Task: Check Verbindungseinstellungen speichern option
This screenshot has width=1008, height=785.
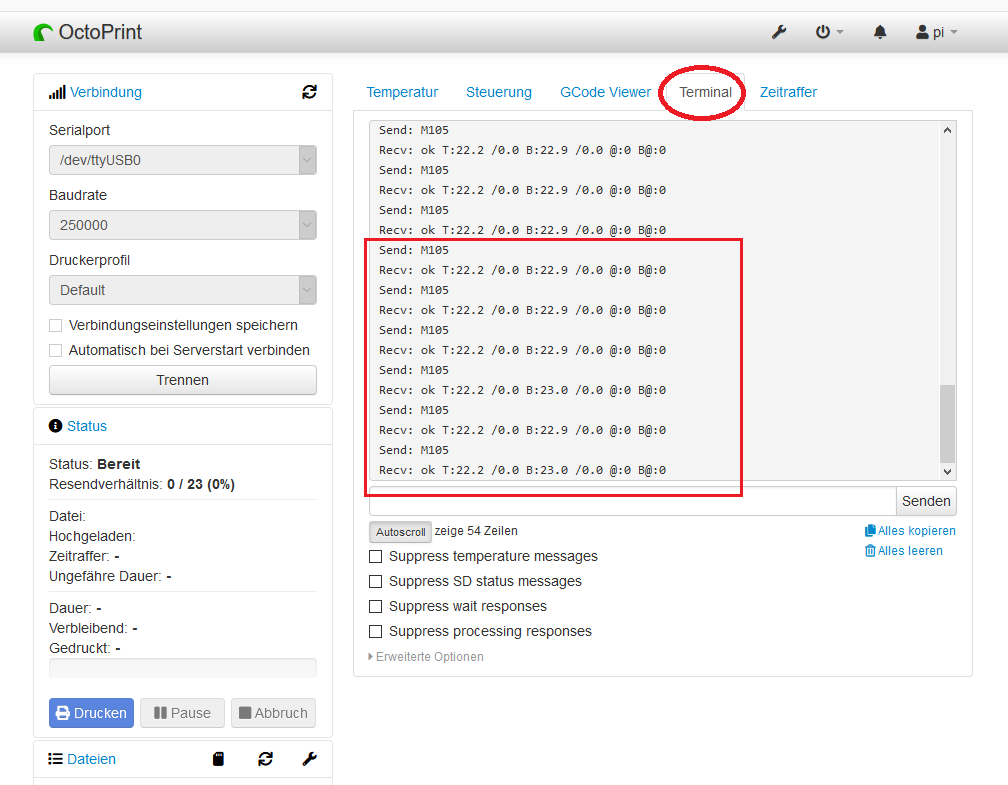Action: pyautogui.click(x=56, y=325)
